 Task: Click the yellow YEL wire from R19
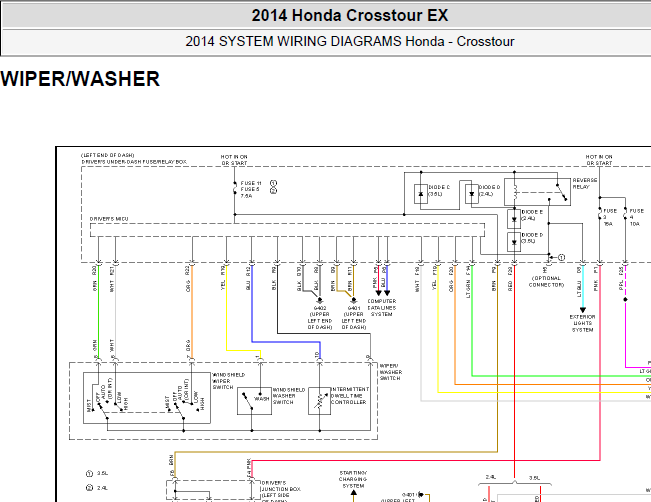[227, 309]
